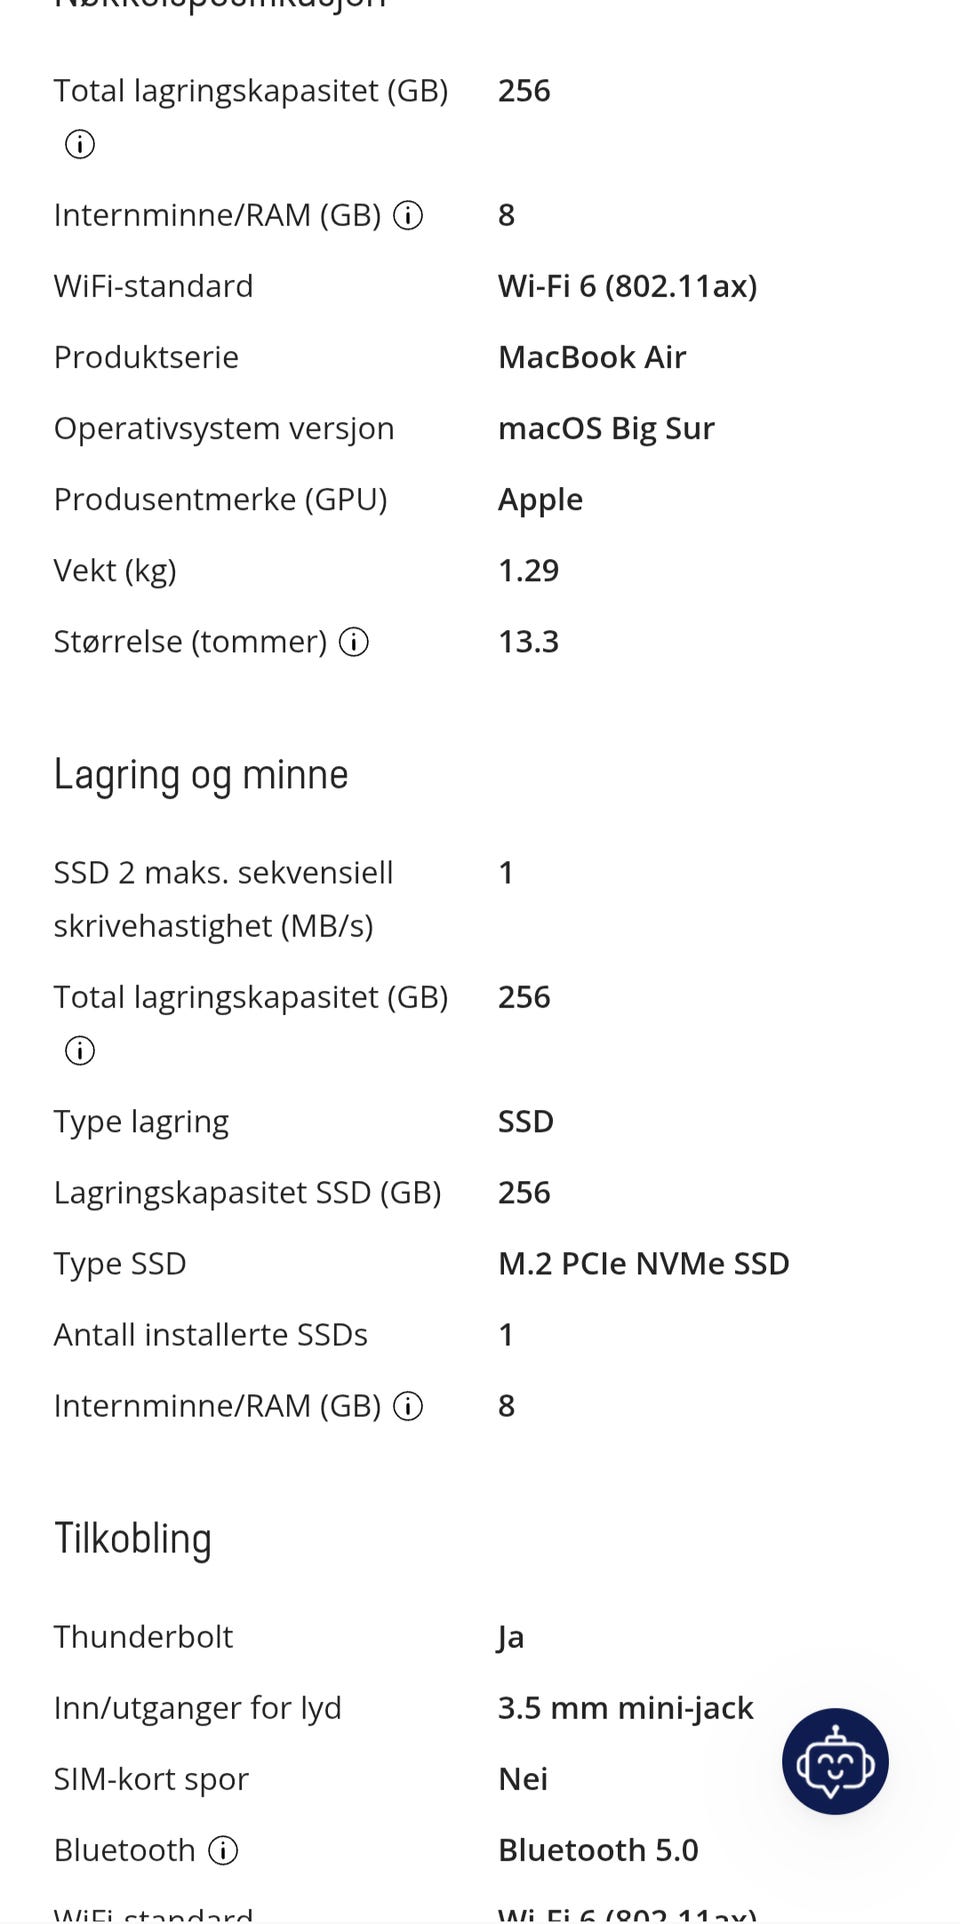Open info icon beside Internminne/RAM above WiFi-standard

tap(408, 215)
